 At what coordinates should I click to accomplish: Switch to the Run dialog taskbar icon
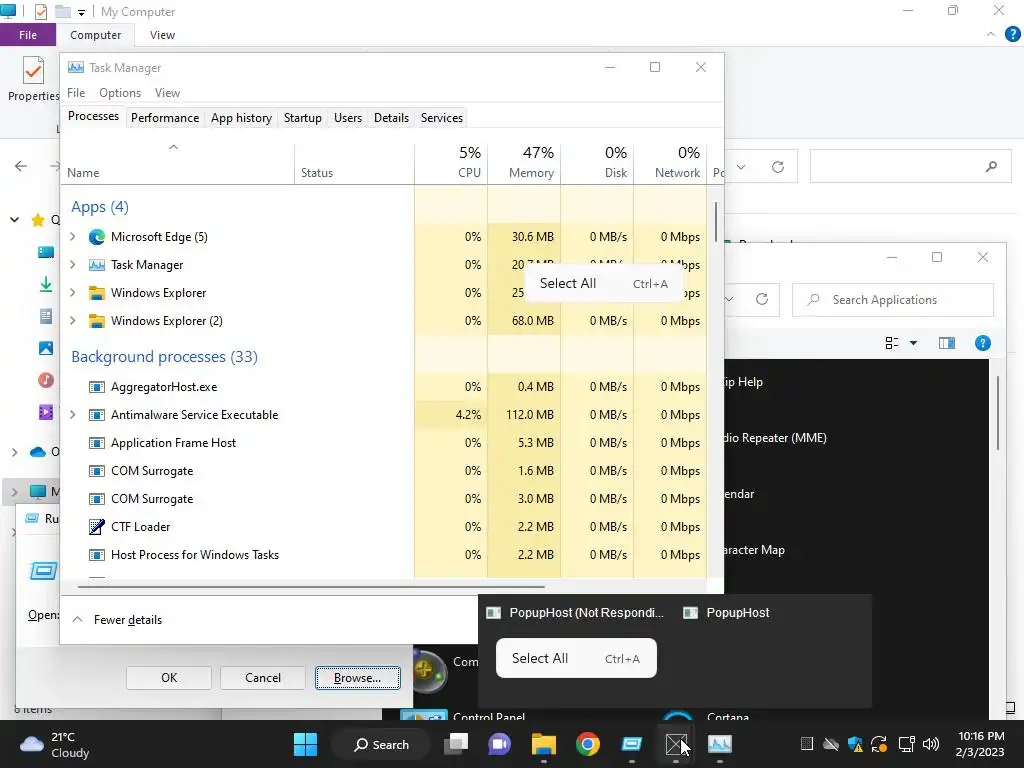pyautogui.click(x=632, y=744)
